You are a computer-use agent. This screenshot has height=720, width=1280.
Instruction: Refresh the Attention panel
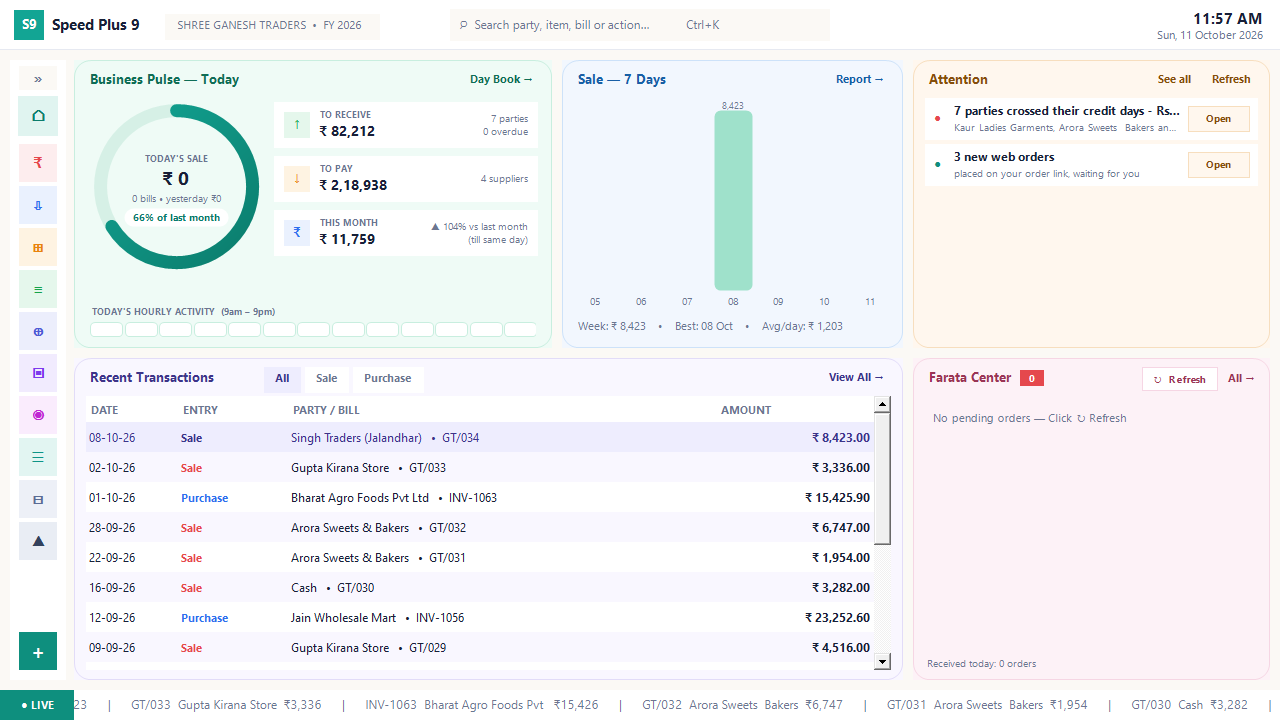coord(1231,80)
